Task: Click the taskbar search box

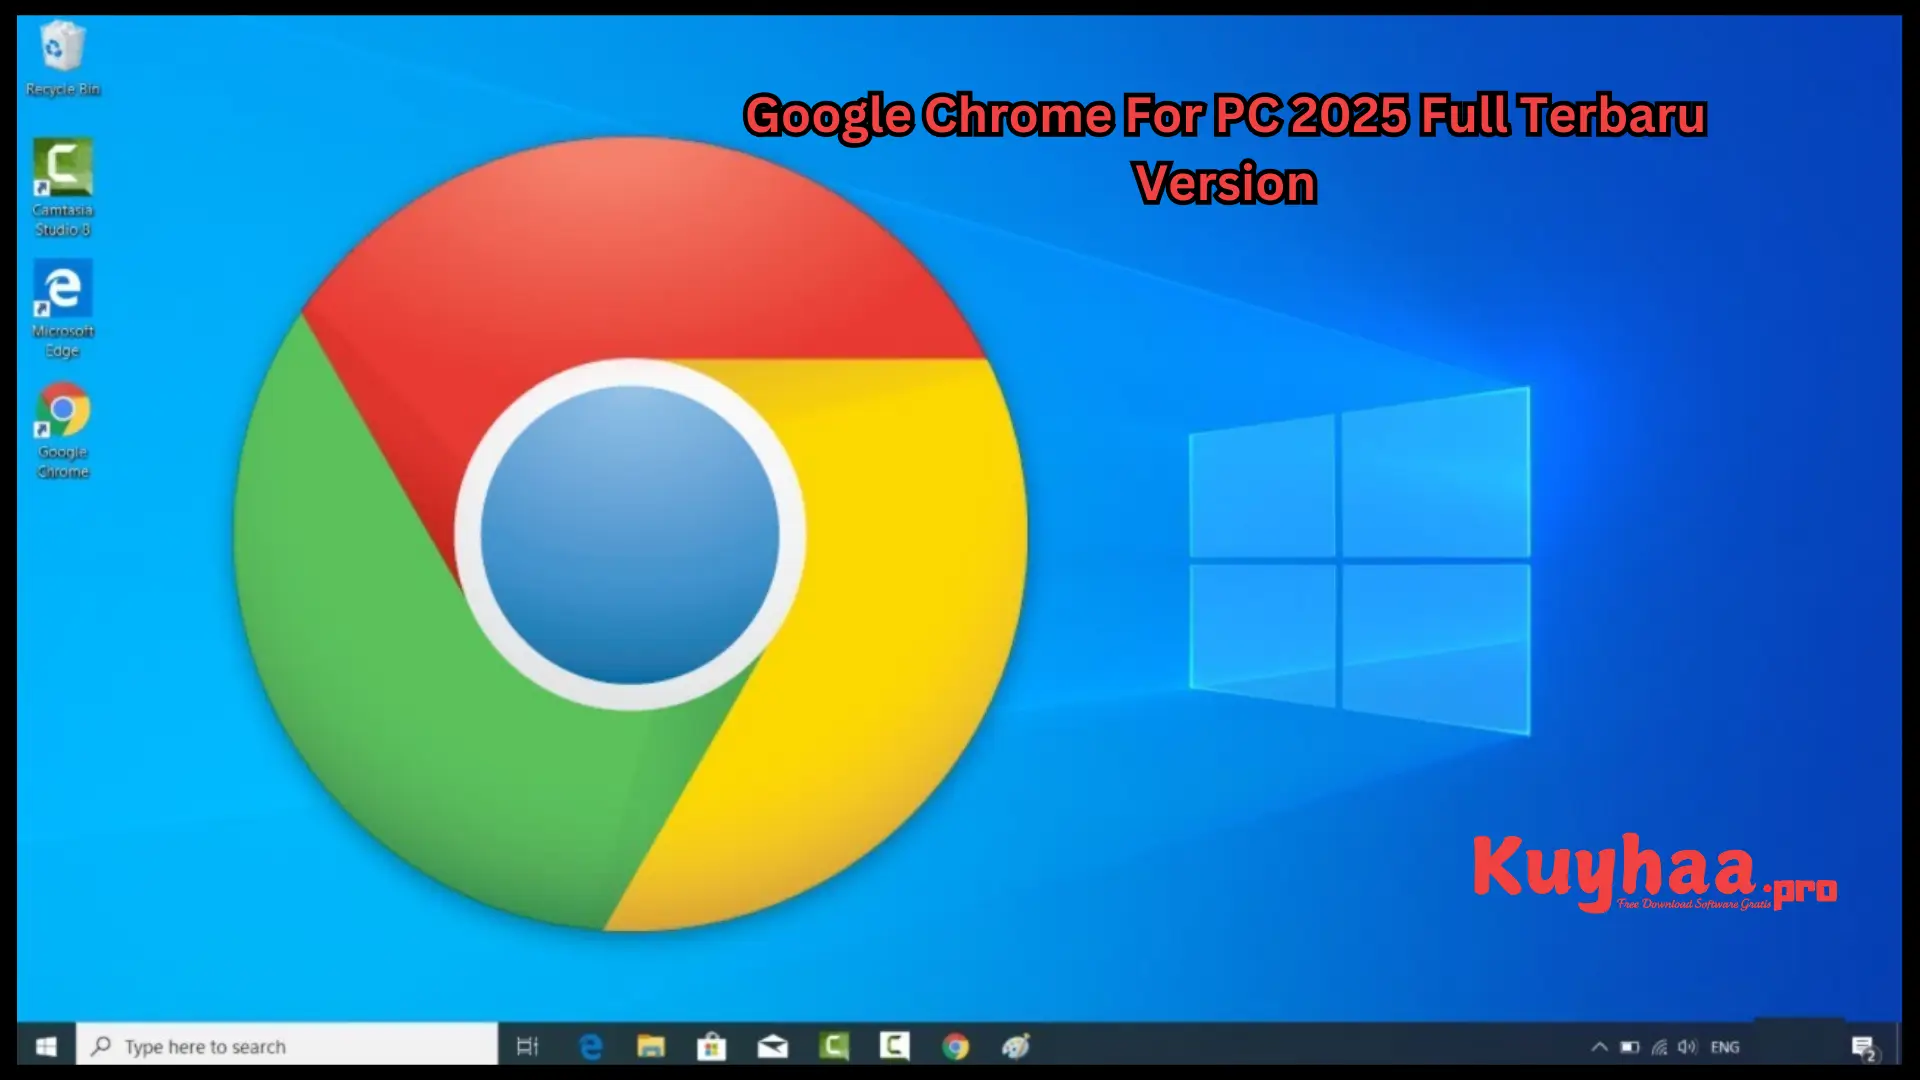Action: pos(287,1046)
